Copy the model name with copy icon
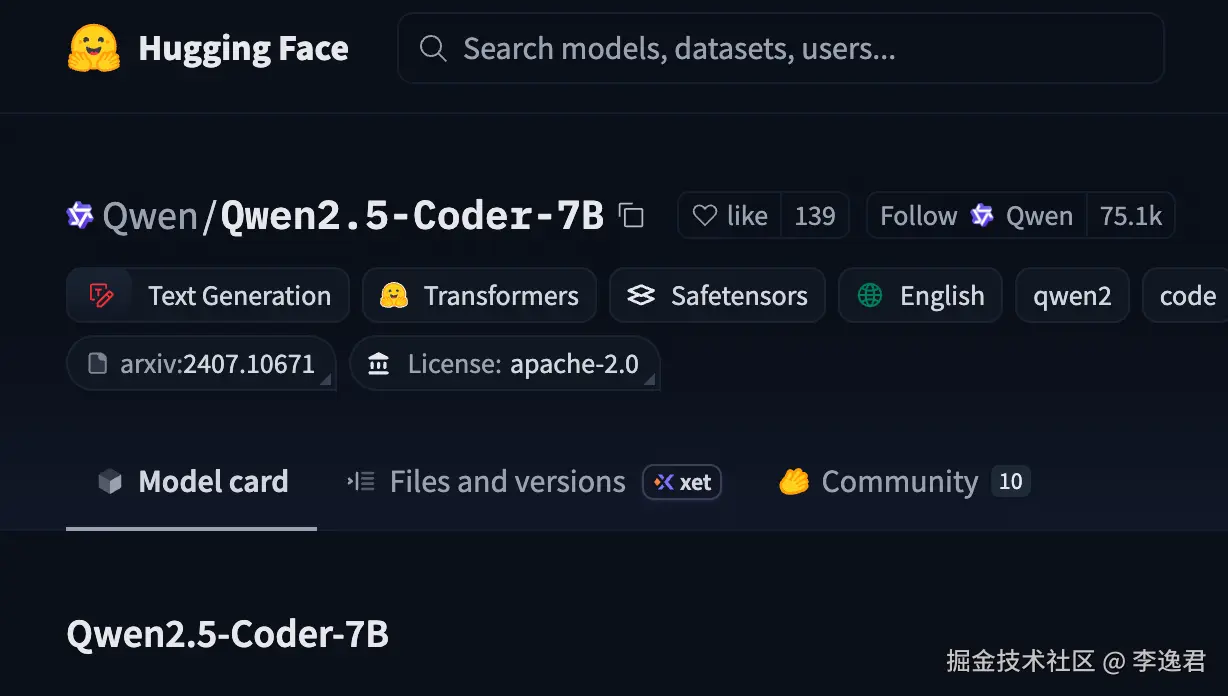 [x=631, y=215]
